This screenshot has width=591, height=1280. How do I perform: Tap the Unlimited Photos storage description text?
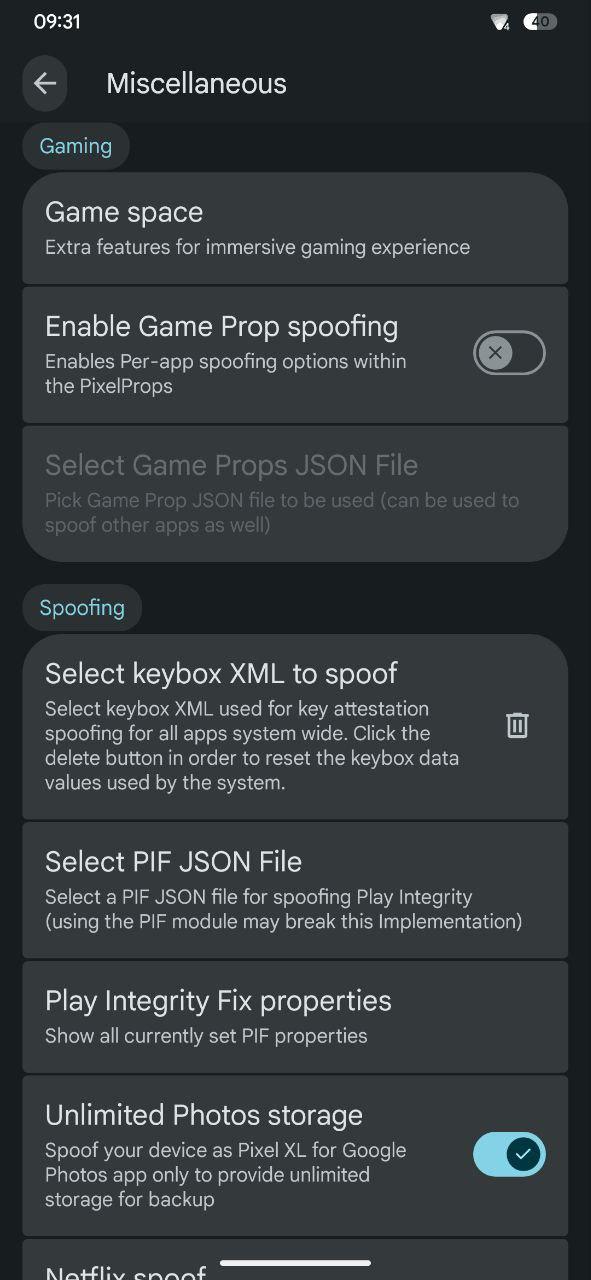point(226,1174)
